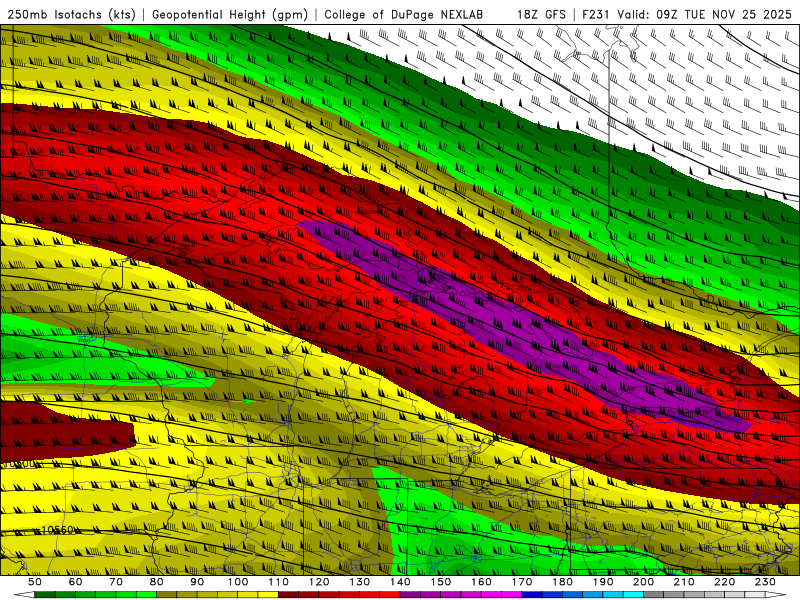Click the olive swatch starting at 80 knots
Image resolution: width=800 pixels, height=600 pixels.
(166, 595)
